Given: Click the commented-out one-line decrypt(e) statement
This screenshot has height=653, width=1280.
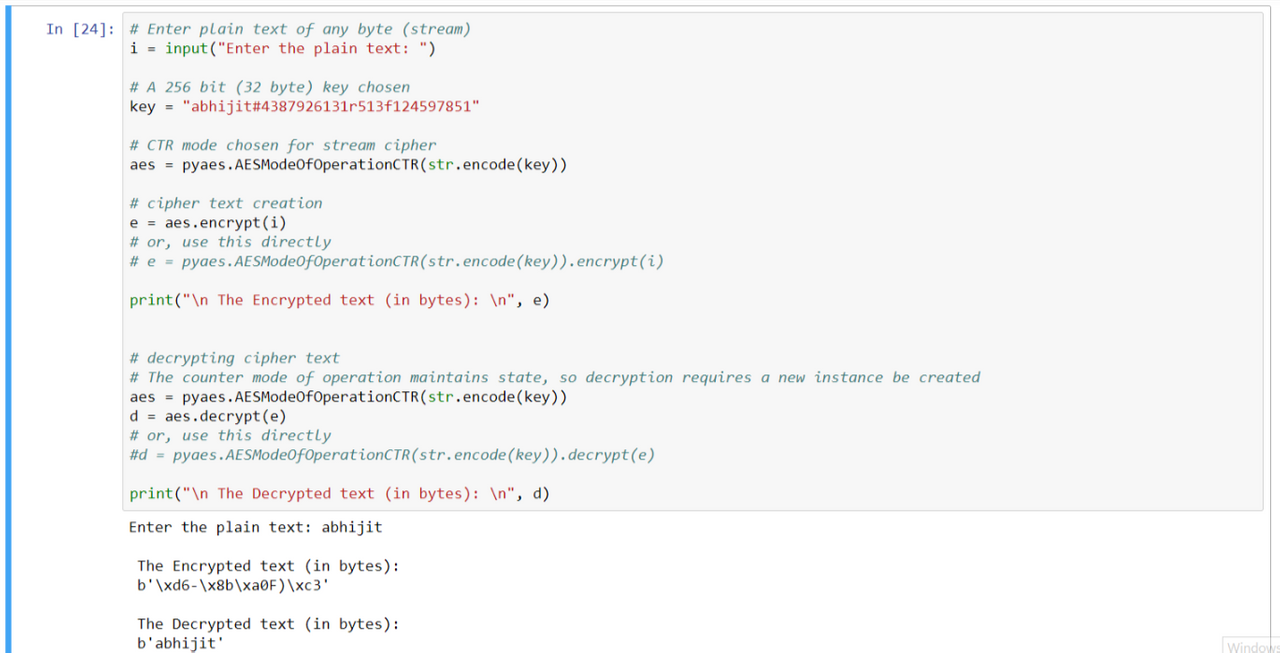Looking at the screenshot, I should pyautogui.click(x=392, y=455).
